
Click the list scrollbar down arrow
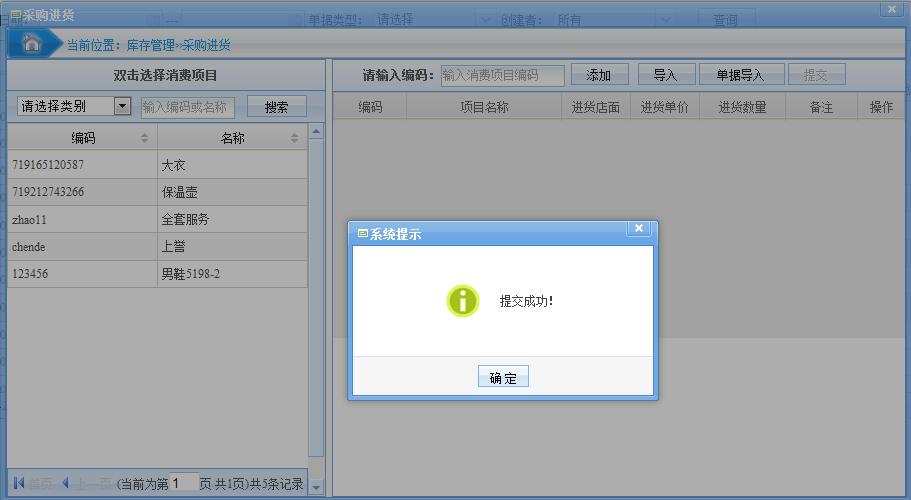point(316,487)
